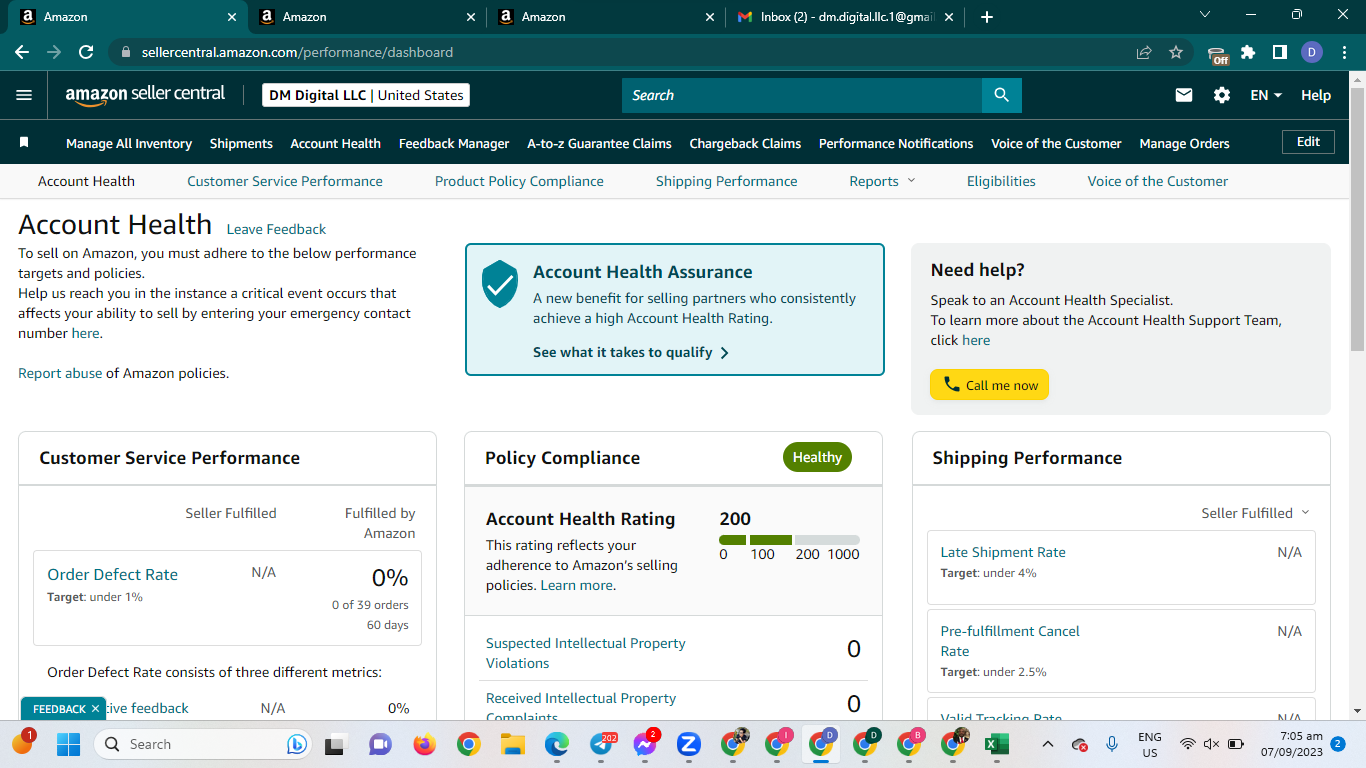Screen dimensions: 1366x768
Task: Switch to the Eligibilities tab
Action: click(1001, 181)
